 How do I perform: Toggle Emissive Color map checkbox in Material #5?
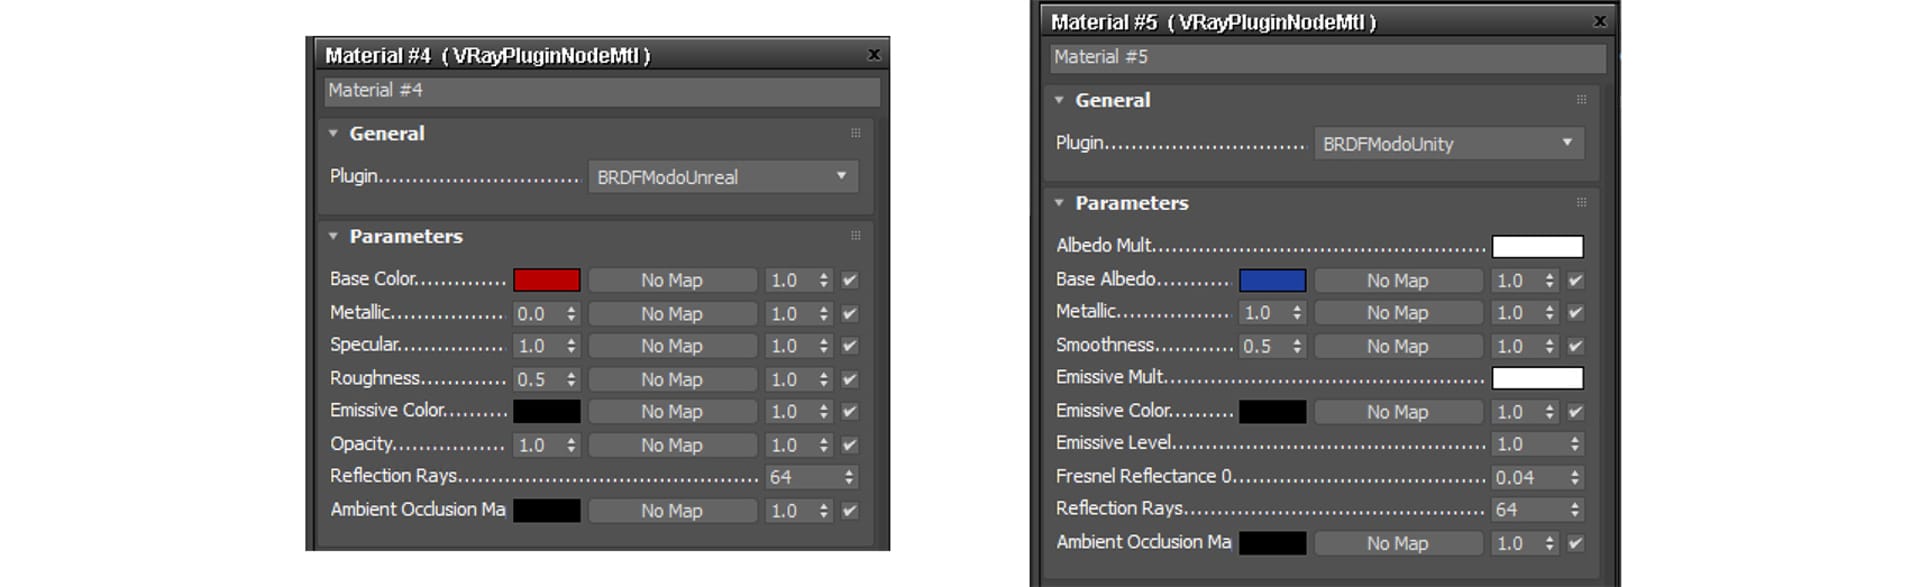pos(1576,412)
